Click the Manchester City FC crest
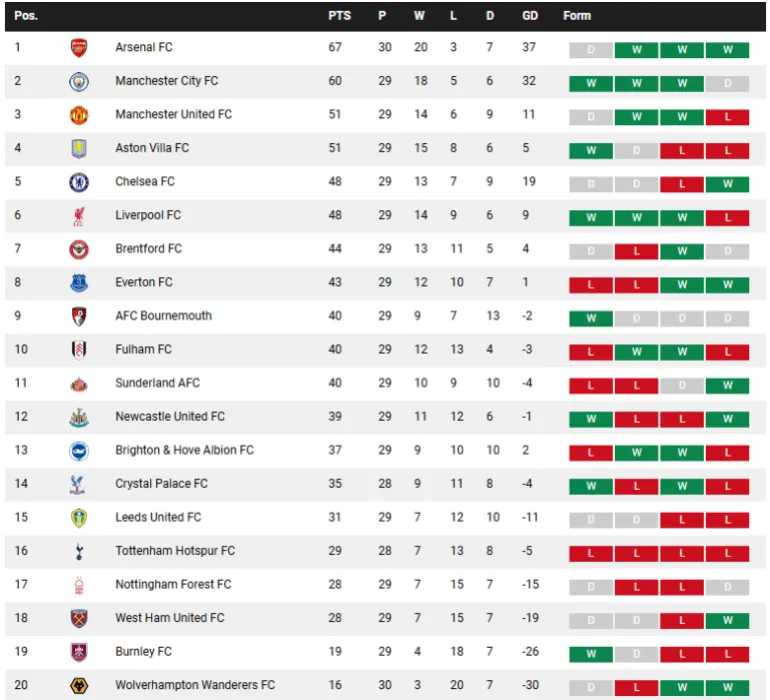 (79, 81)
